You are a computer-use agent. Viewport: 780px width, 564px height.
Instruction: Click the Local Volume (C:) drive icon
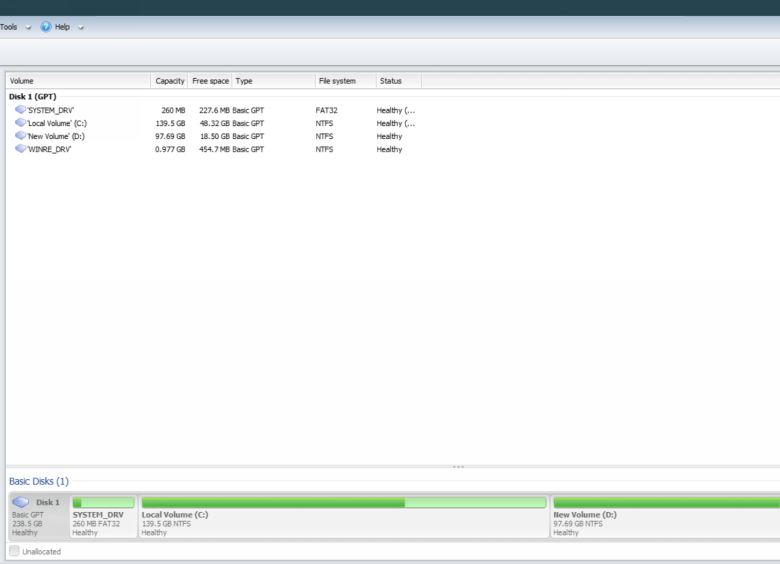[x=20, y=123]
